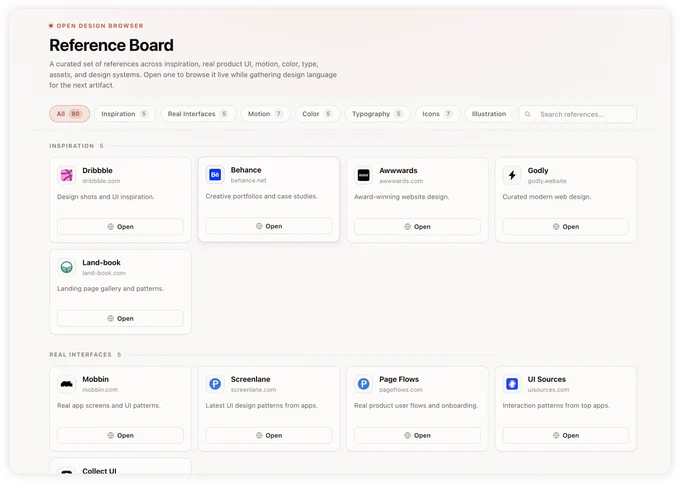Click the Open Design Browser label
The height and width of the screenshot is (483, 680).
[100, 26]
